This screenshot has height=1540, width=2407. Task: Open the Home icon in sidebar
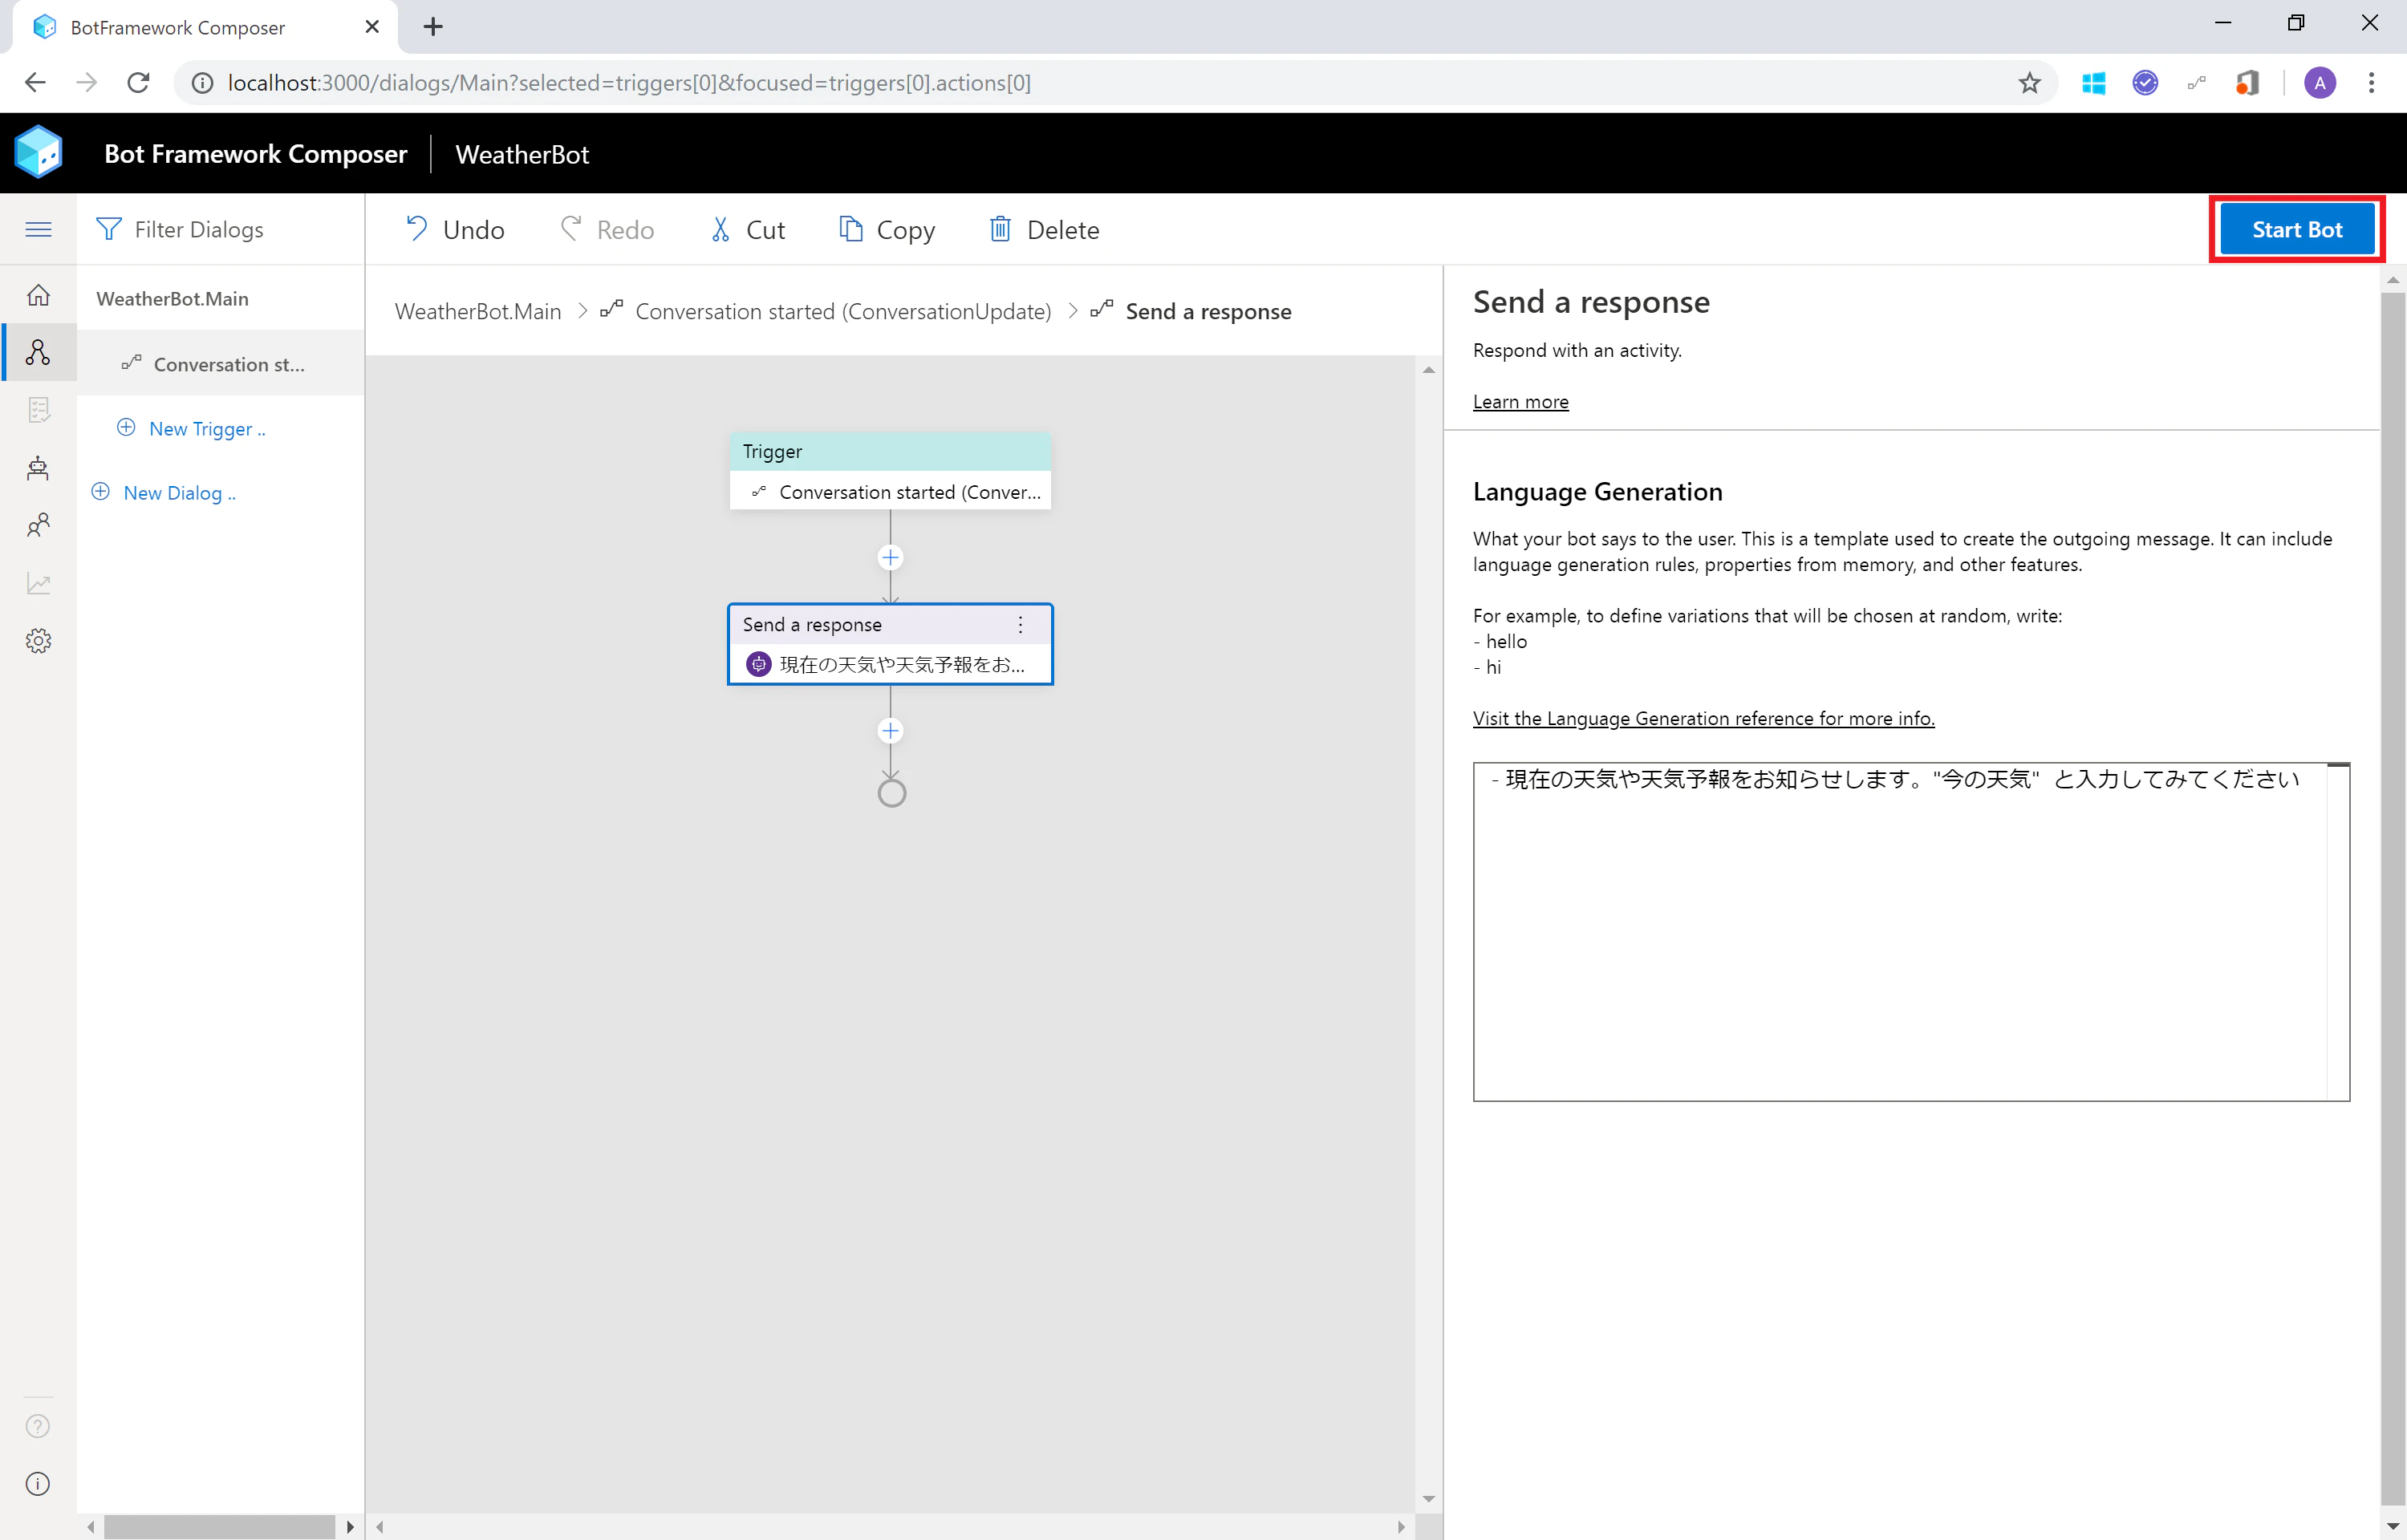38,295
